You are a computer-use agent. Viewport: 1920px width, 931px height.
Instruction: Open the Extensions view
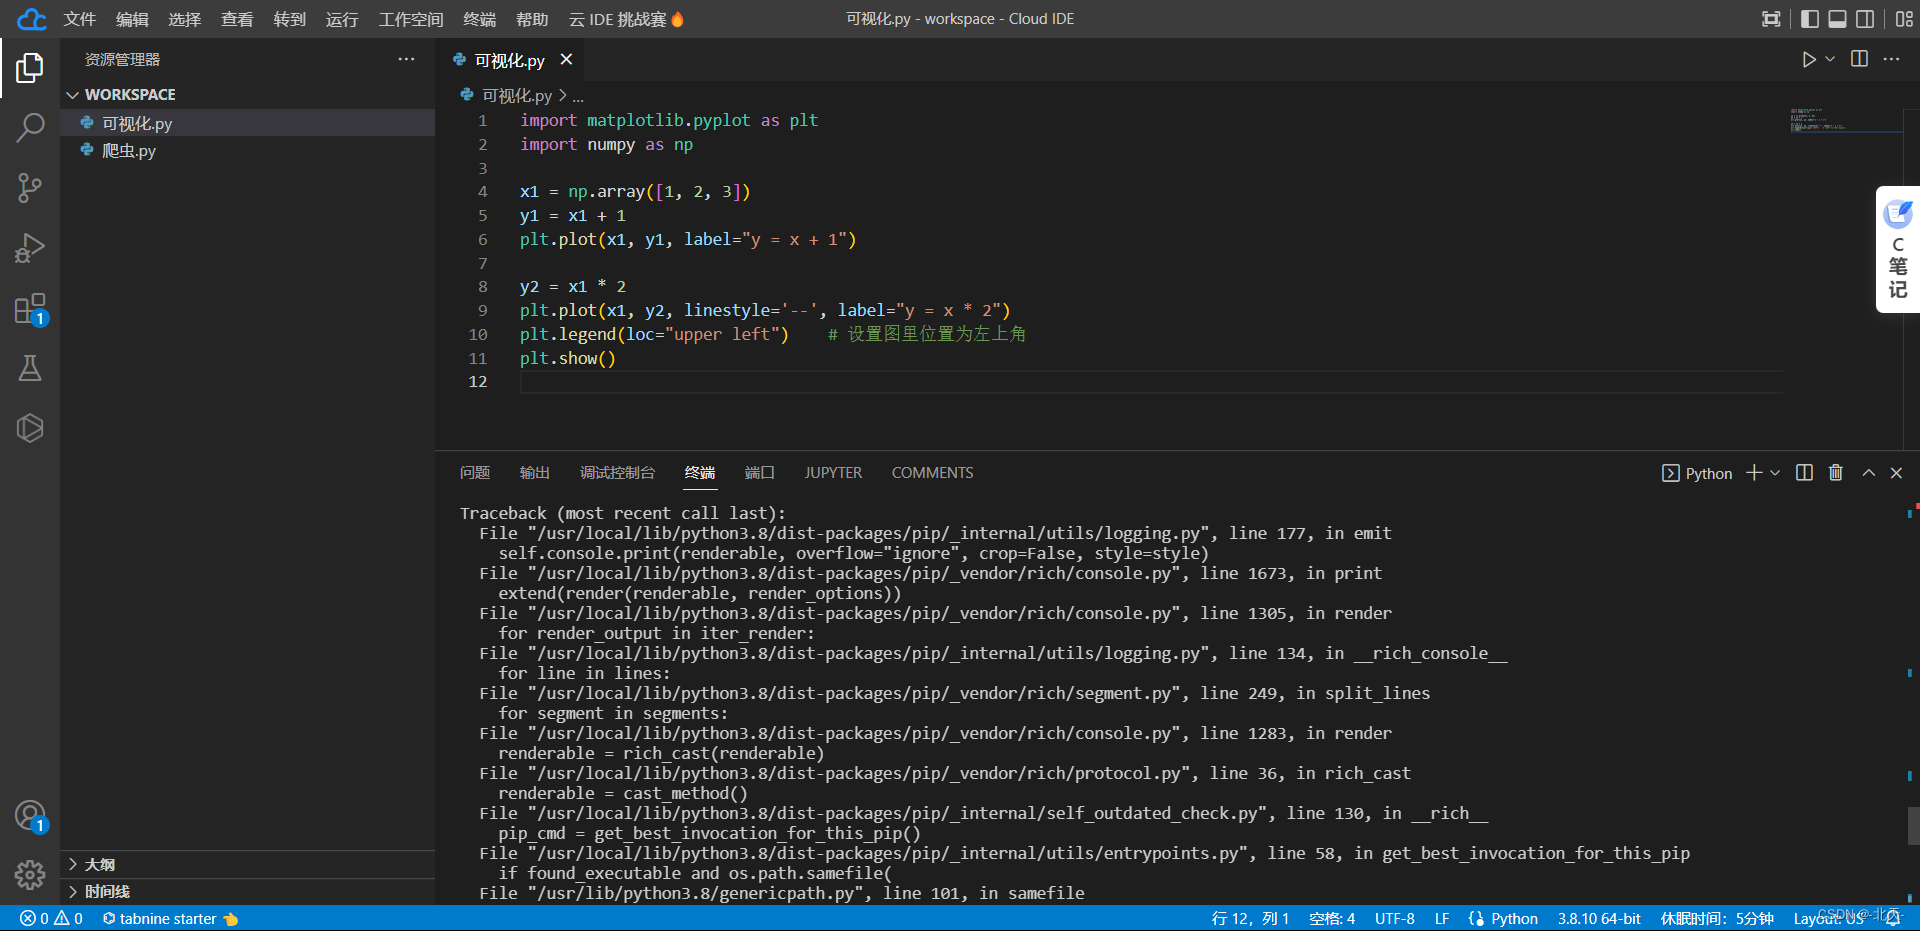pyautogui.click(x=30, y=309)
